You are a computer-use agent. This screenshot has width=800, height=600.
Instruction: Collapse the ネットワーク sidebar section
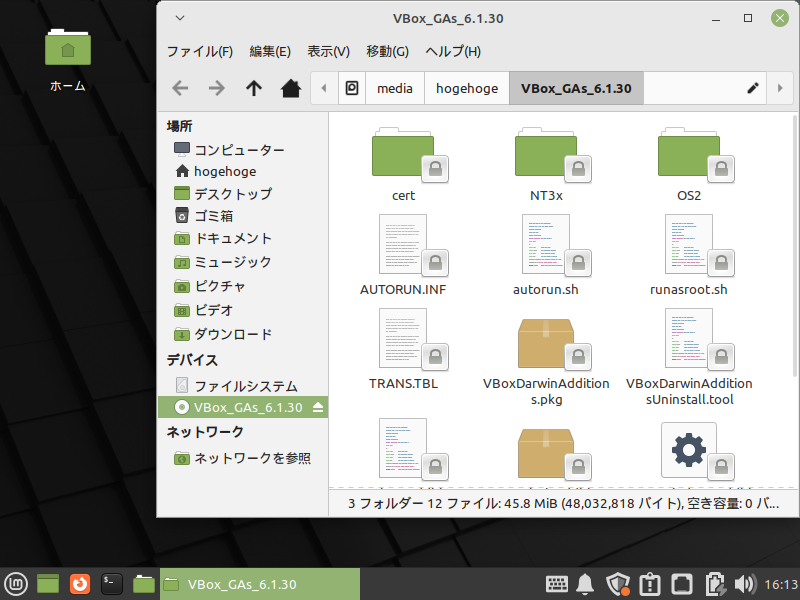pos(205,432)
